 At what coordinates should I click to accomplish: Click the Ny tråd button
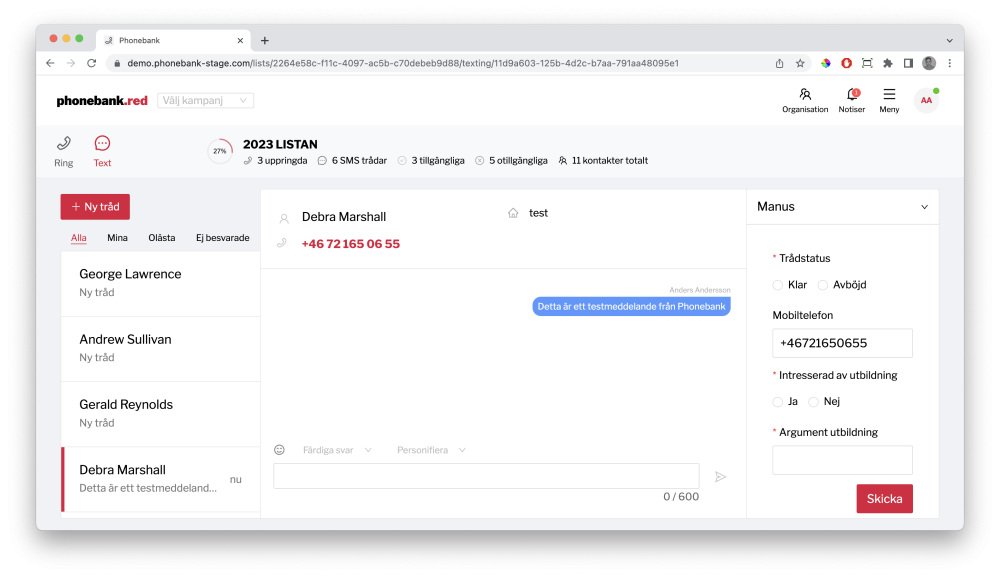click(x=95, y=207)
